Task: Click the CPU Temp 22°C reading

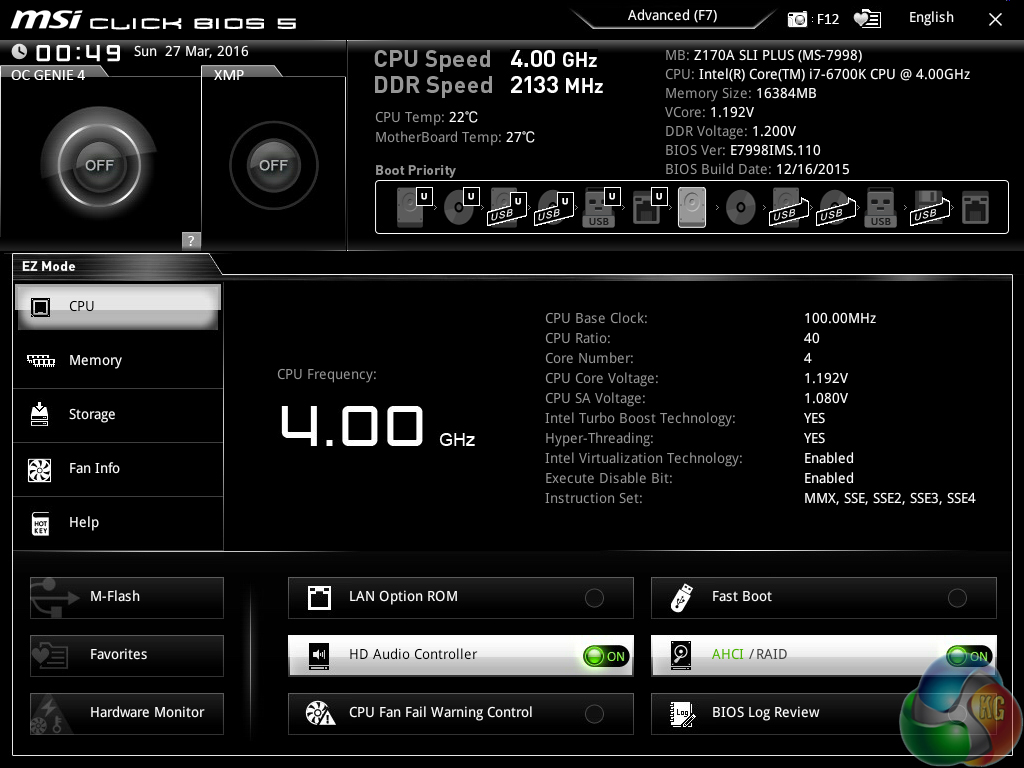Action: 426,117
